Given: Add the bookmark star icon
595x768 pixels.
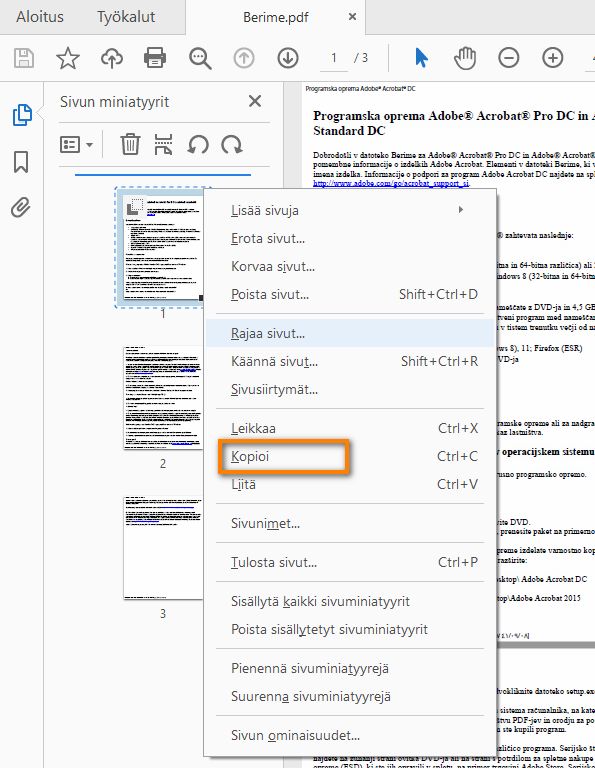Looking at the screenshot, I should 68,58.
